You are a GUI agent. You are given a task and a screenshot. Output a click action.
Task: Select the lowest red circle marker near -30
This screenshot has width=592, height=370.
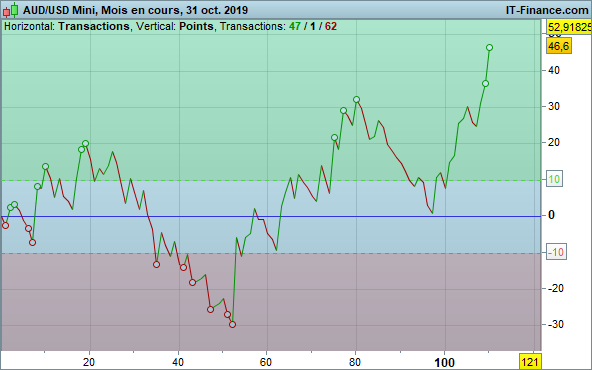tap(233, 324)
